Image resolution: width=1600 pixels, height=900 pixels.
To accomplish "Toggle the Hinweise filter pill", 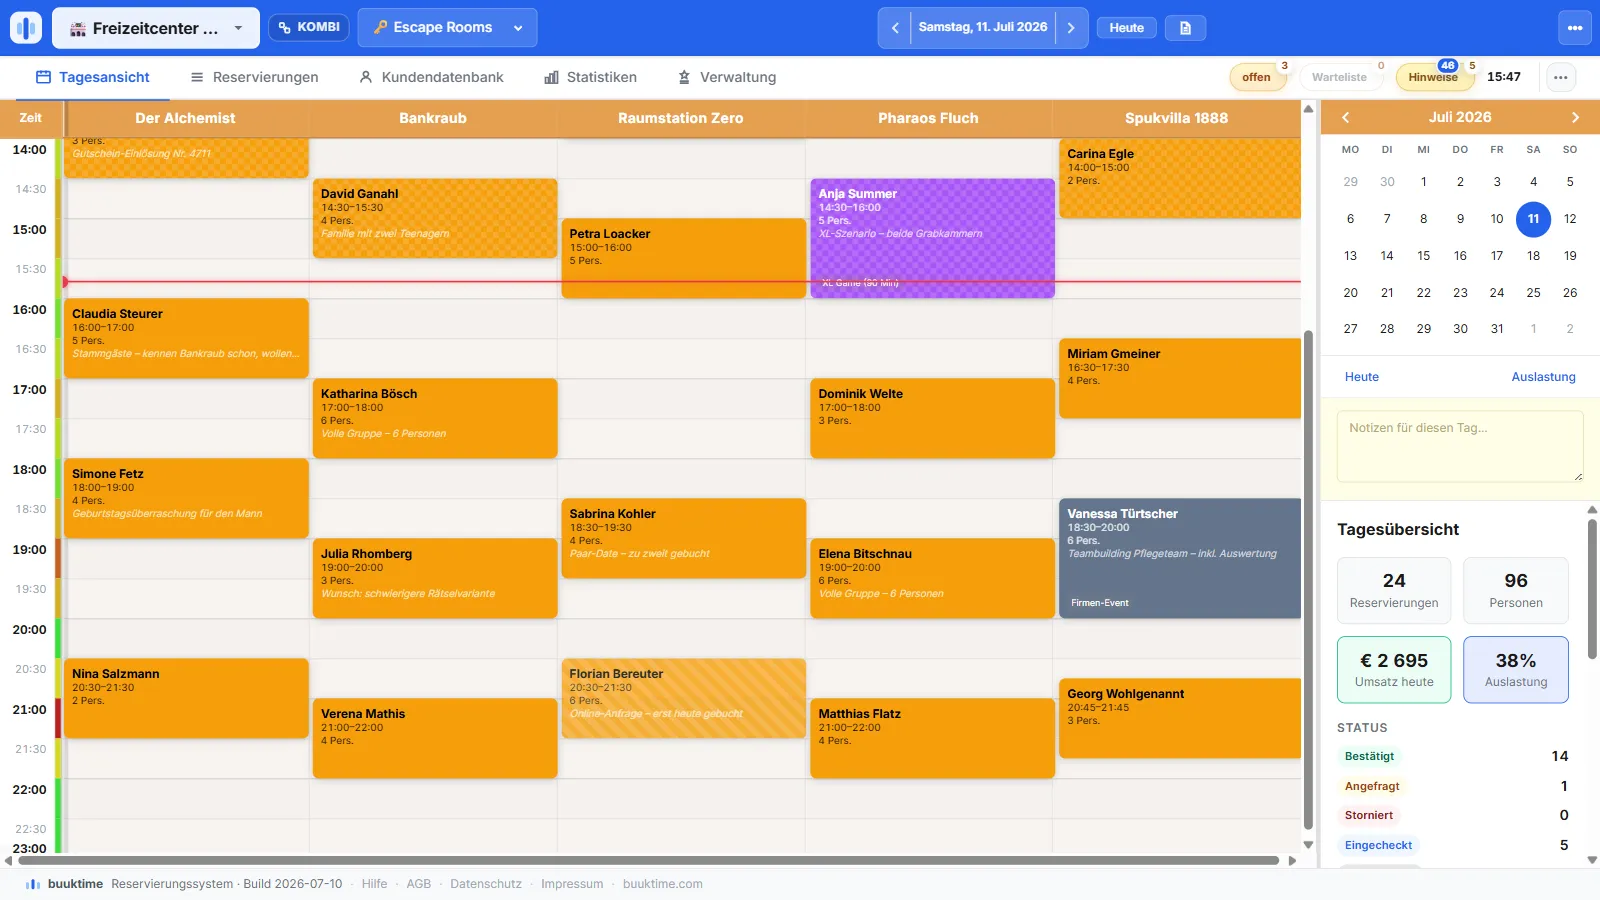I will [1434, 77].
